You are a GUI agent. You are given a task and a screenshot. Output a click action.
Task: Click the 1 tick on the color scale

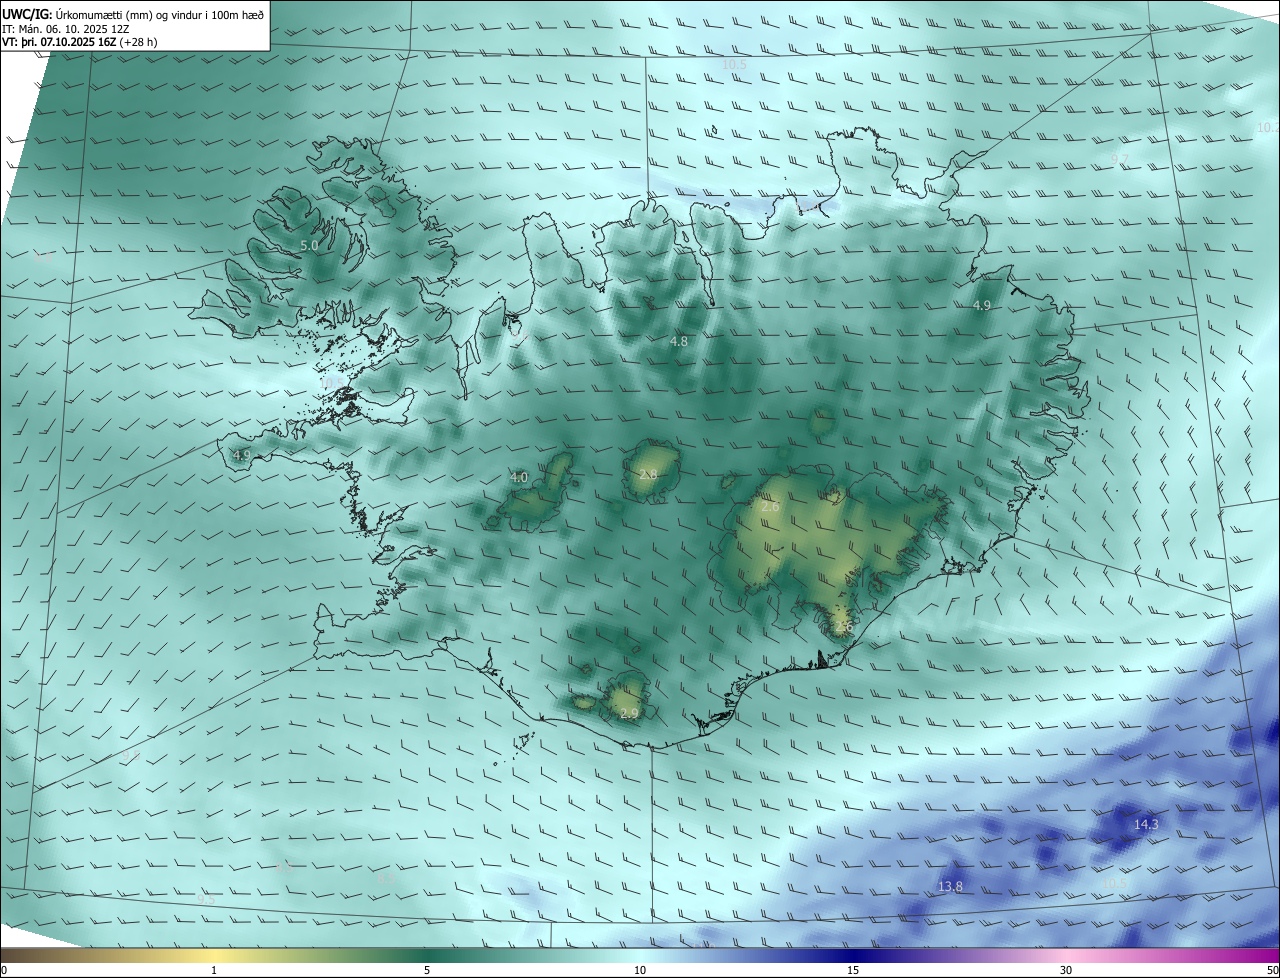[x=214, y=970]
